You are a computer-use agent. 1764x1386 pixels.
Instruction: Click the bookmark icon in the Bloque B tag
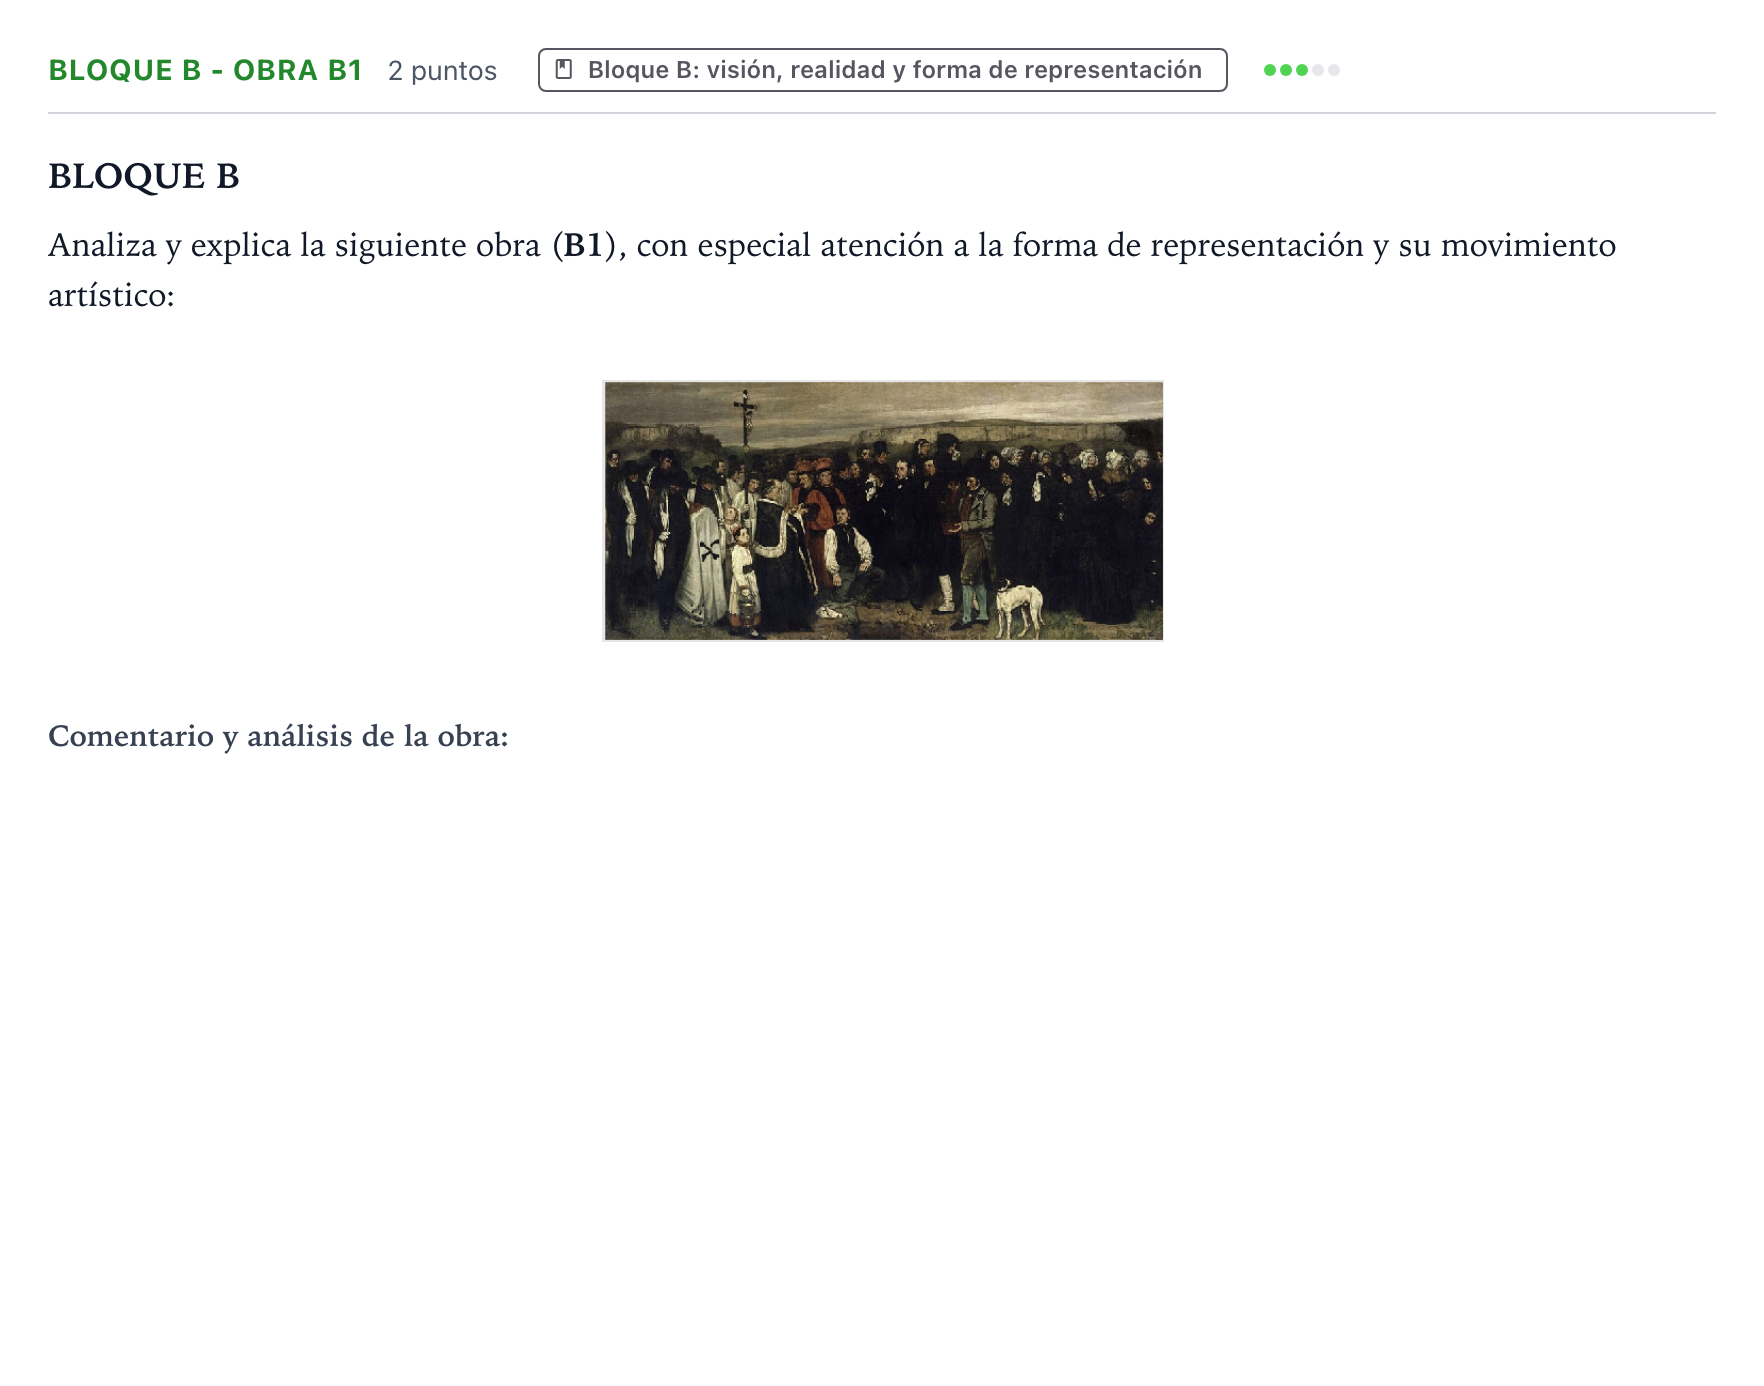(564, 70)
